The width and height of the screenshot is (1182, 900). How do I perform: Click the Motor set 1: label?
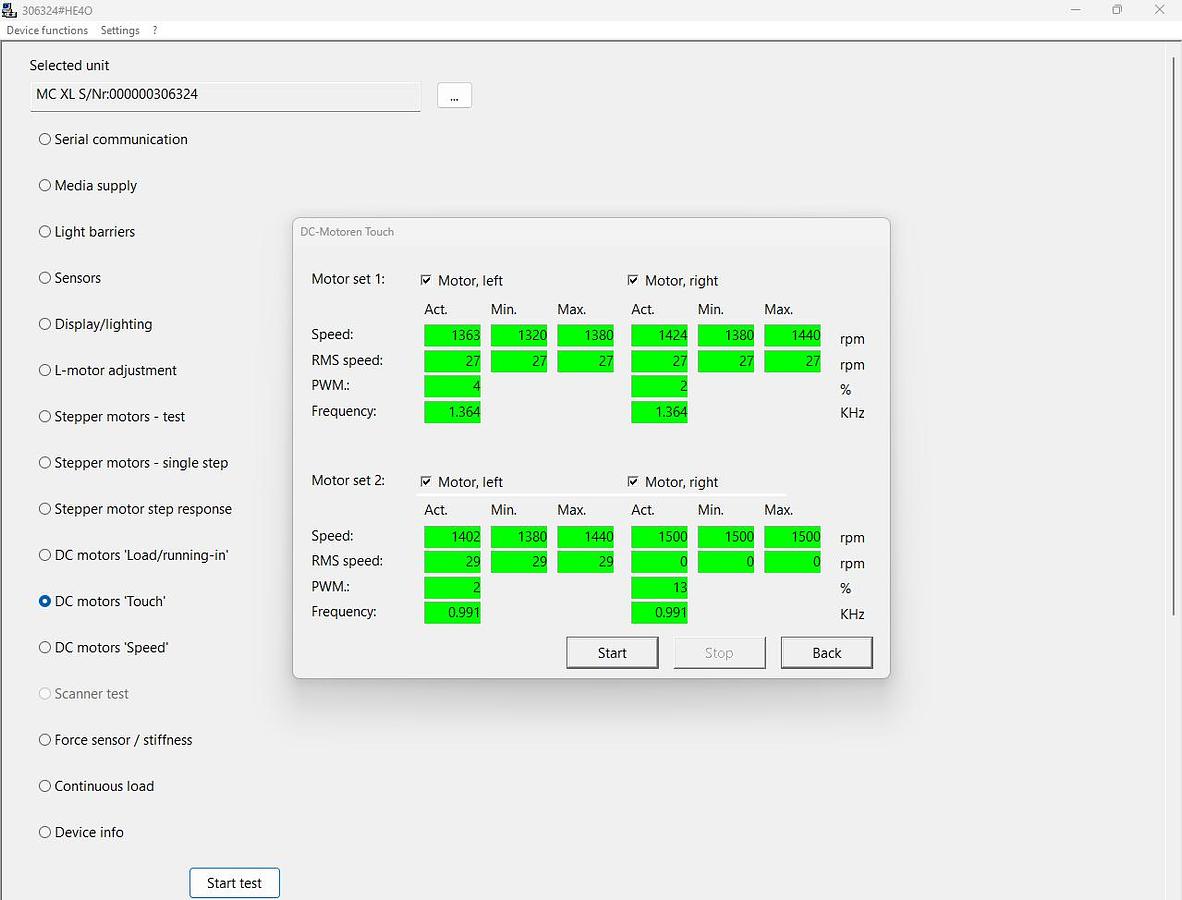(348, 279)
